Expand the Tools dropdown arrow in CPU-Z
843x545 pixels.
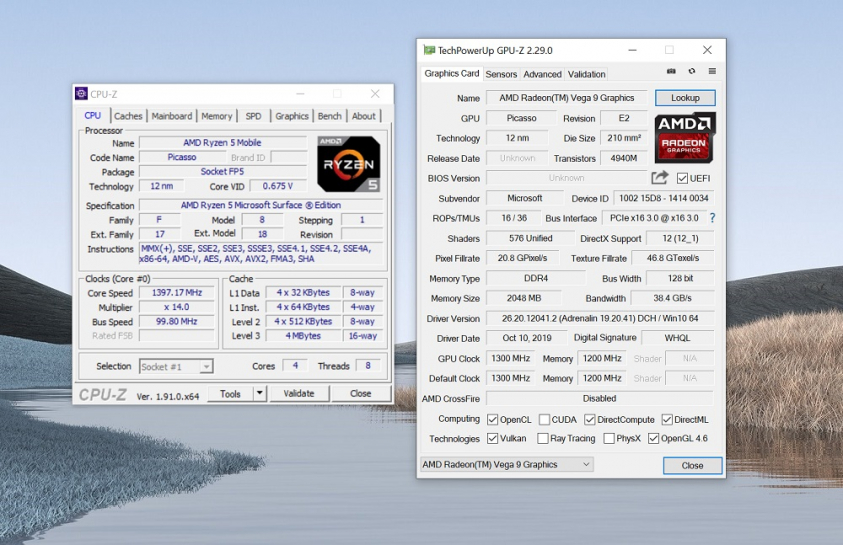pyautogui.click(x=259, y=394)
